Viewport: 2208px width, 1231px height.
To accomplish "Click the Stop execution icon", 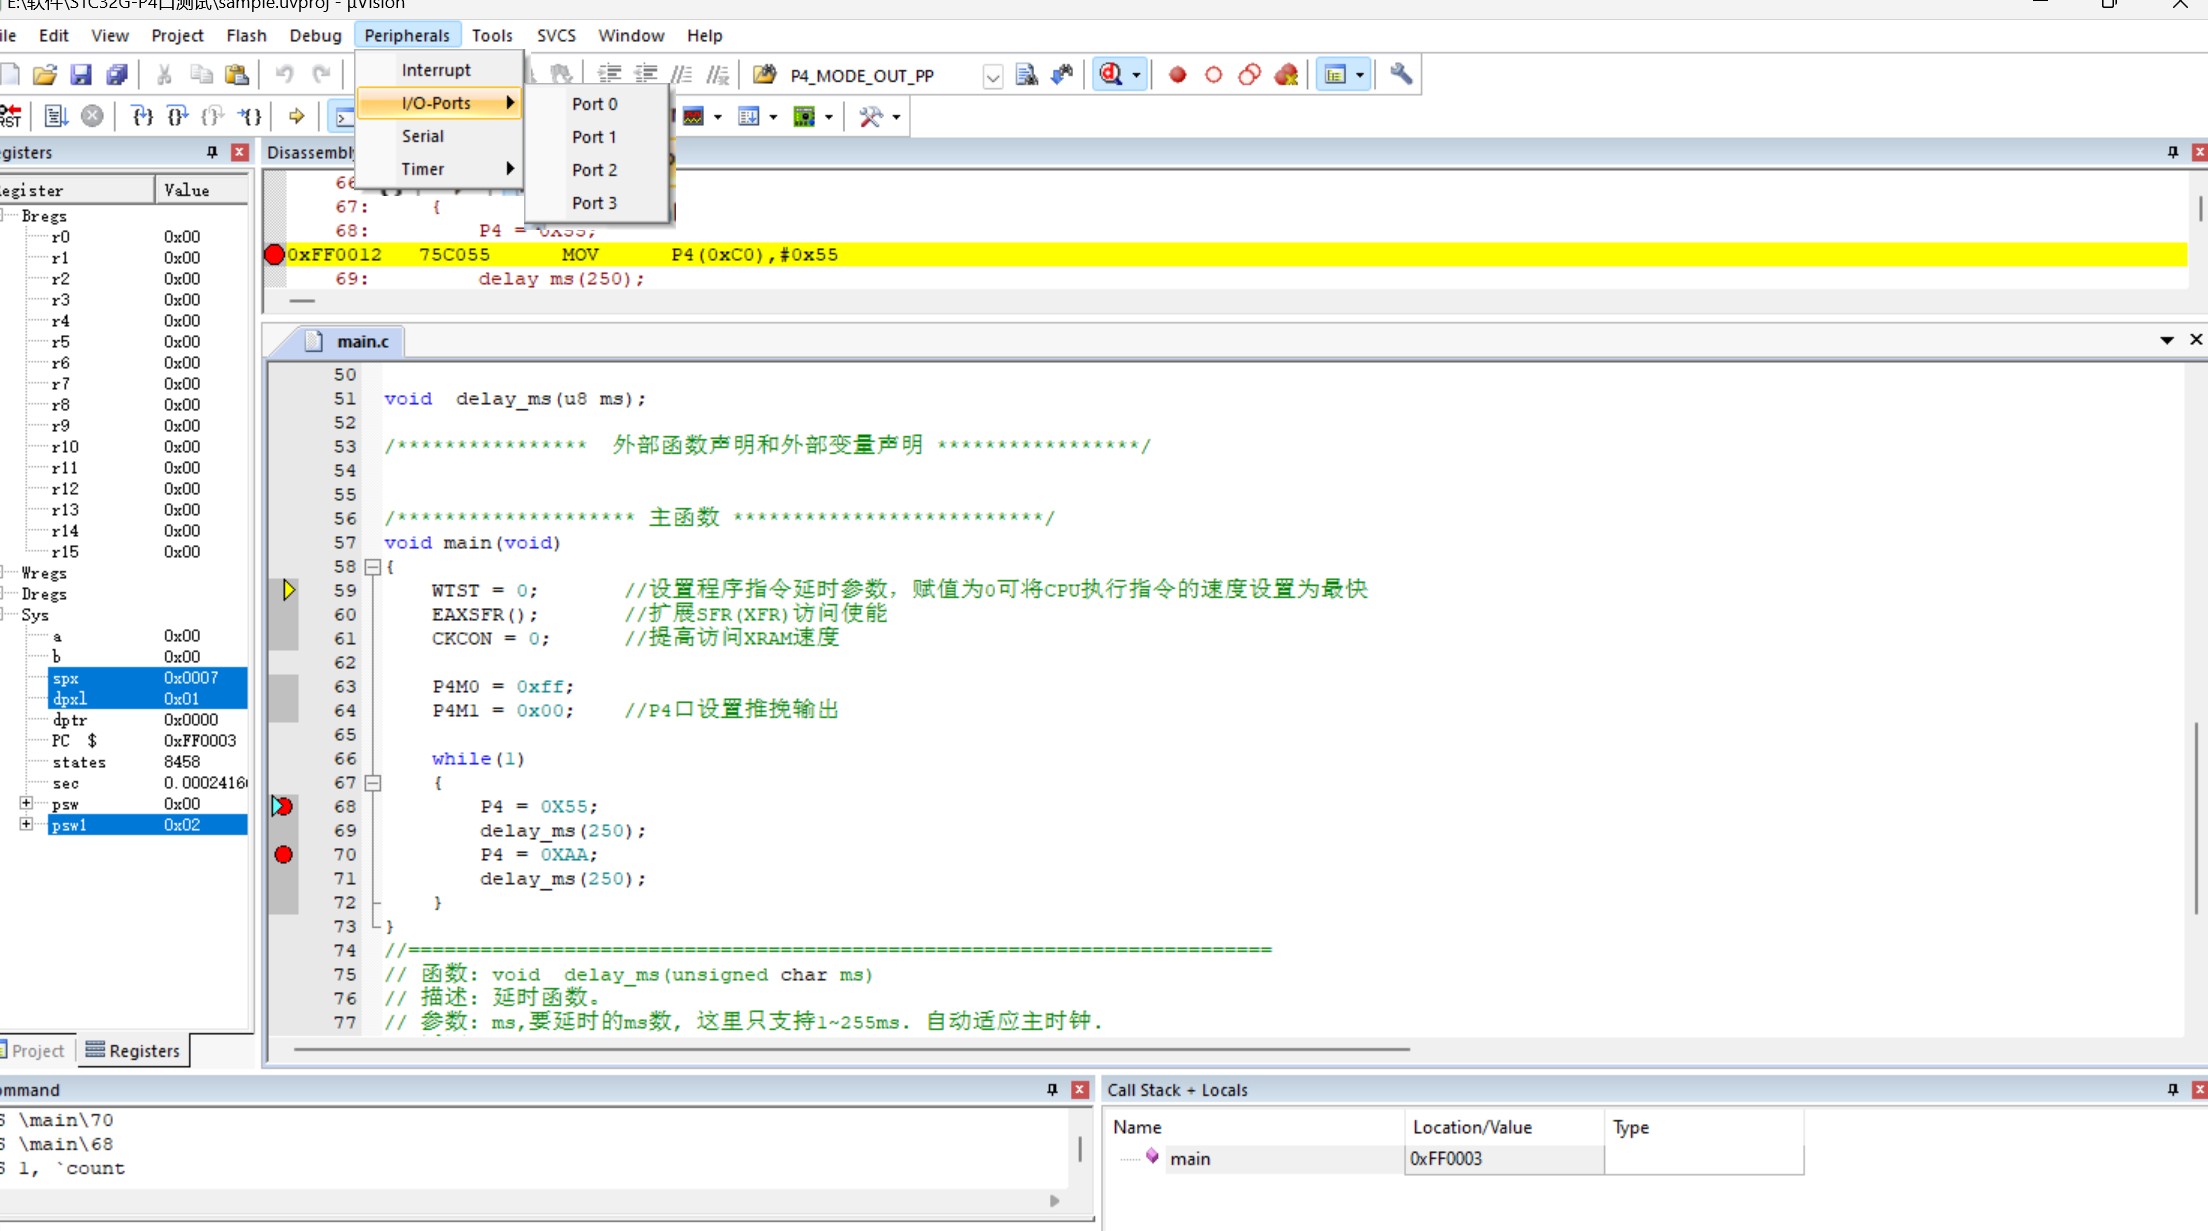I will [x=92, y=117].
